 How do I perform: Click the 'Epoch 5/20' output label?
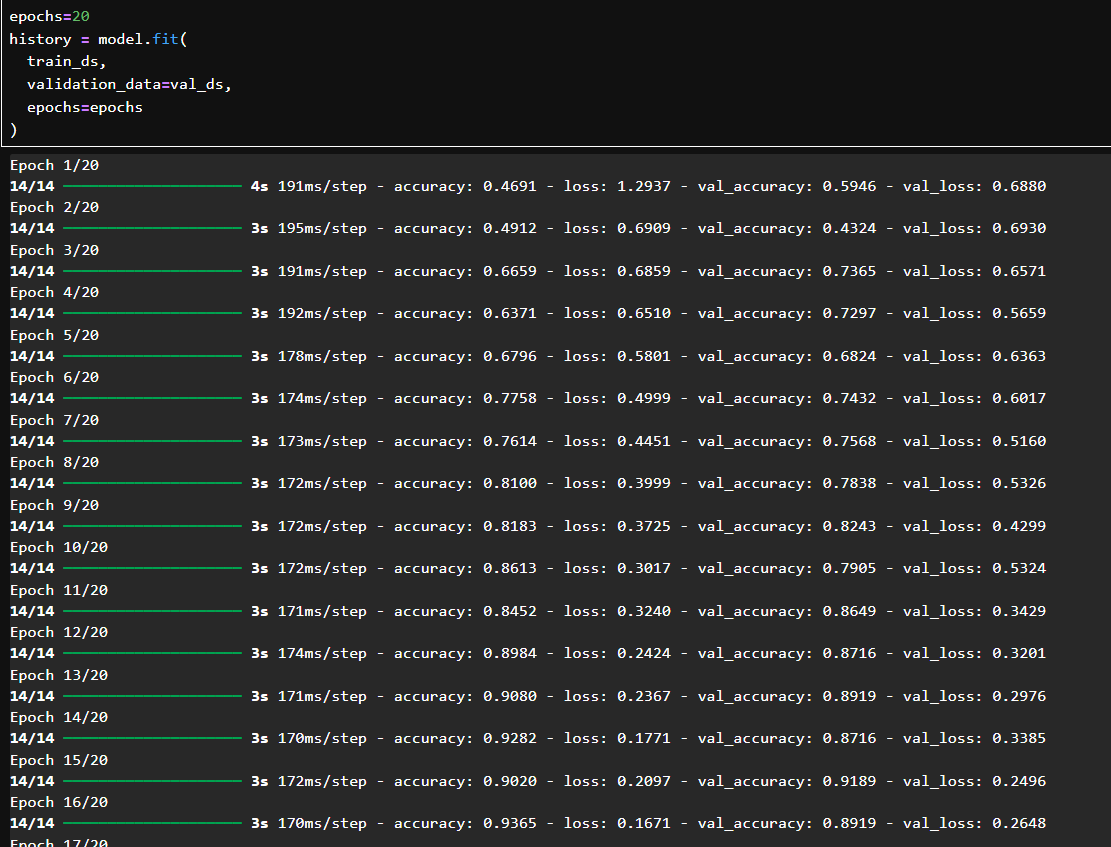55,335
